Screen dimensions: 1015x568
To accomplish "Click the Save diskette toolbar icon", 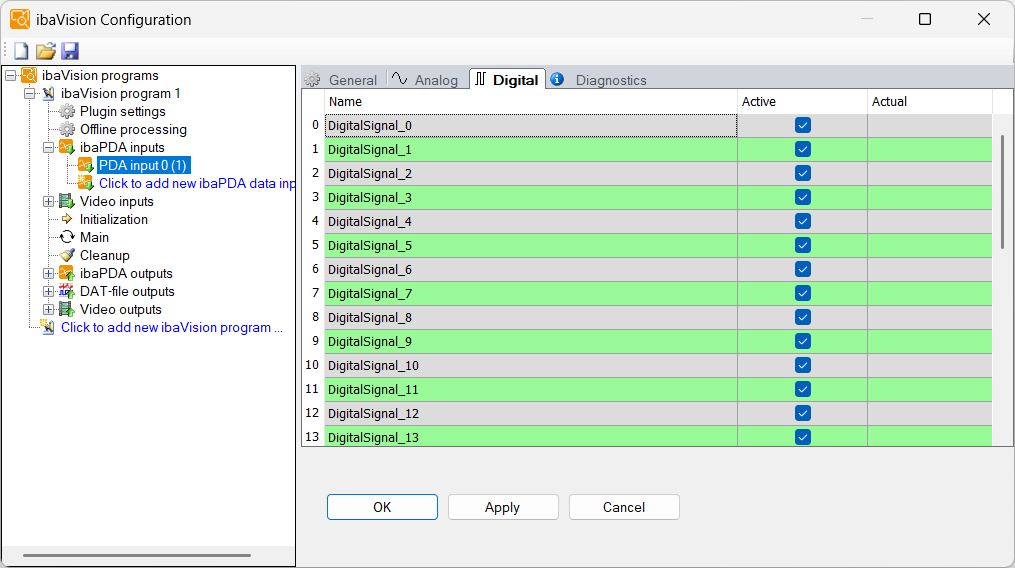I will (70, 51).
